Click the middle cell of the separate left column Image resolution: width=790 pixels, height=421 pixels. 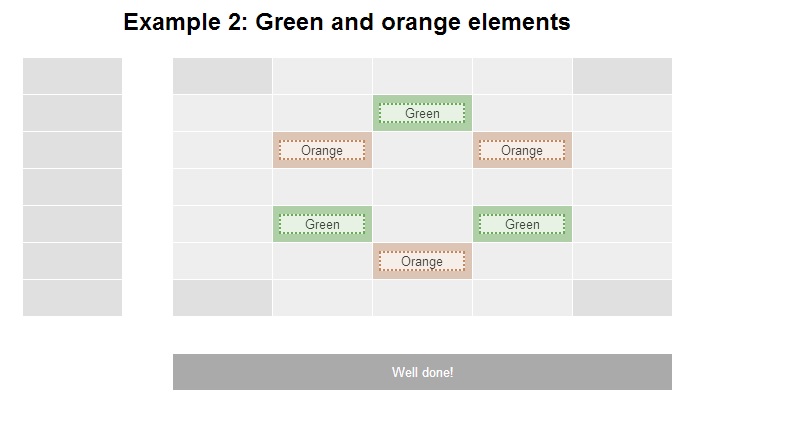click(x=72, y=187)
